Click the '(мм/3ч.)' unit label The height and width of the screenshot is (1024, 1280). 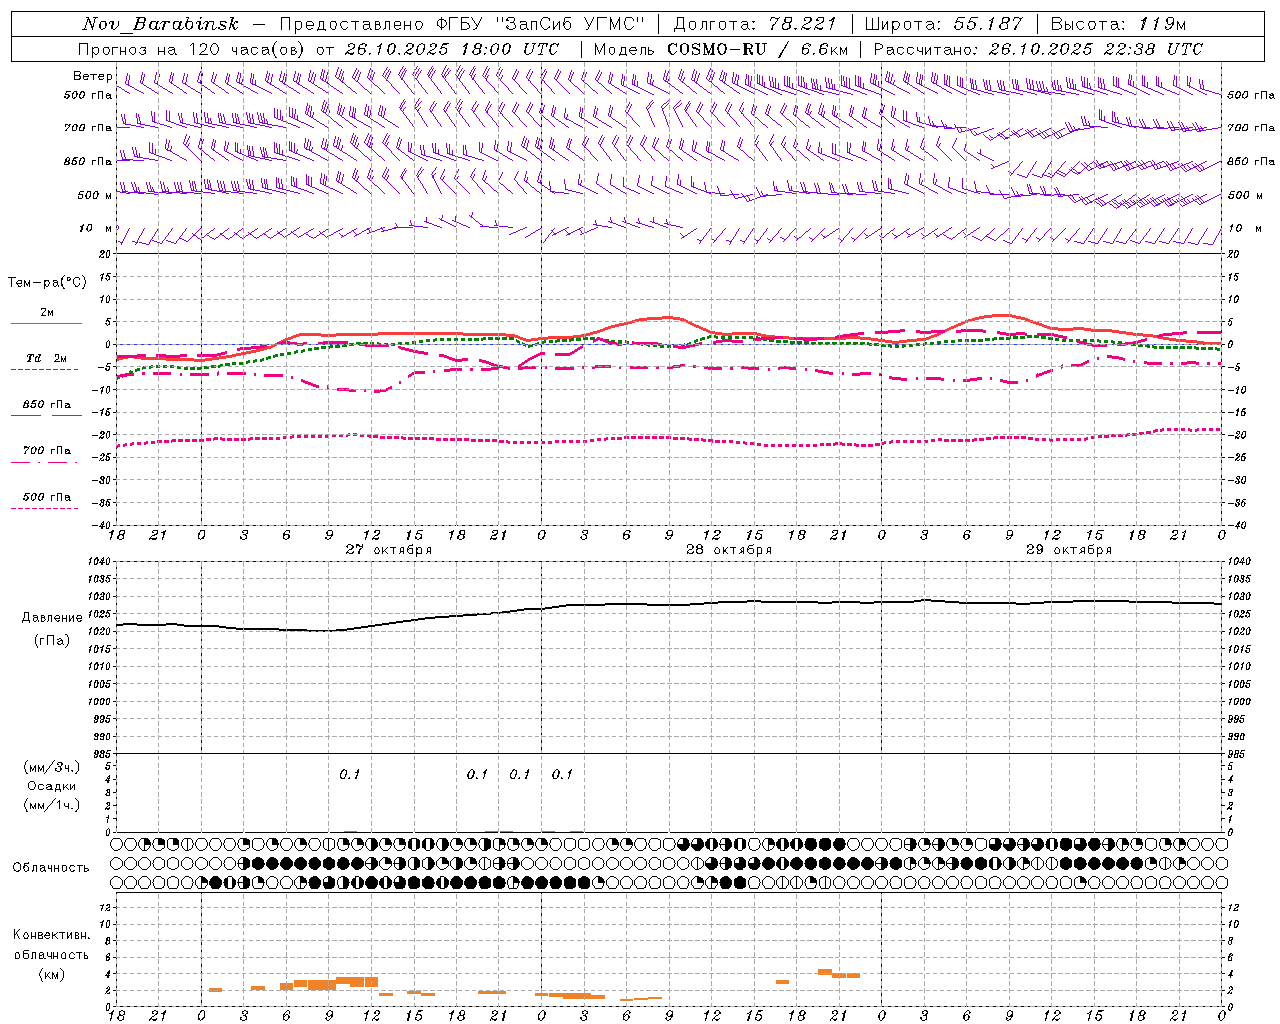click(x=51, y=767)
